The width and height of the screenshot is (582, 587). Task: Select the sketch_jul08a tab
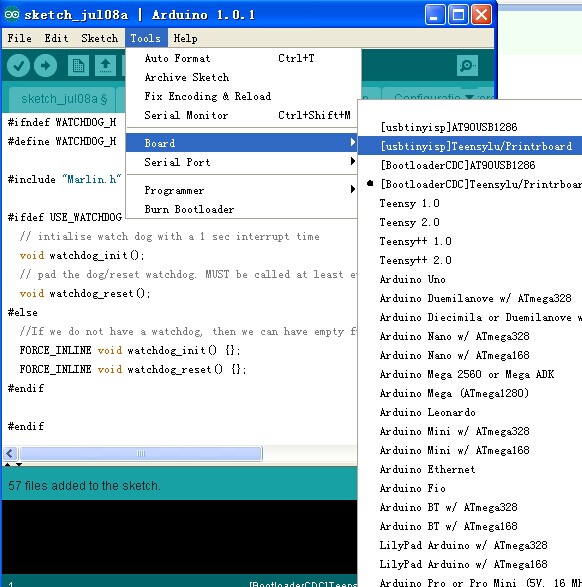click(64, 99)
